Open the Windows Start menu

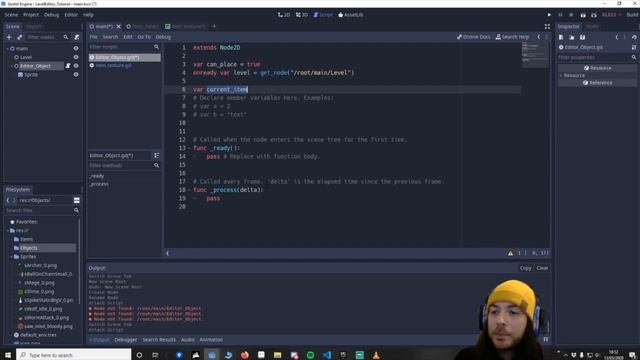click(8, 355)
